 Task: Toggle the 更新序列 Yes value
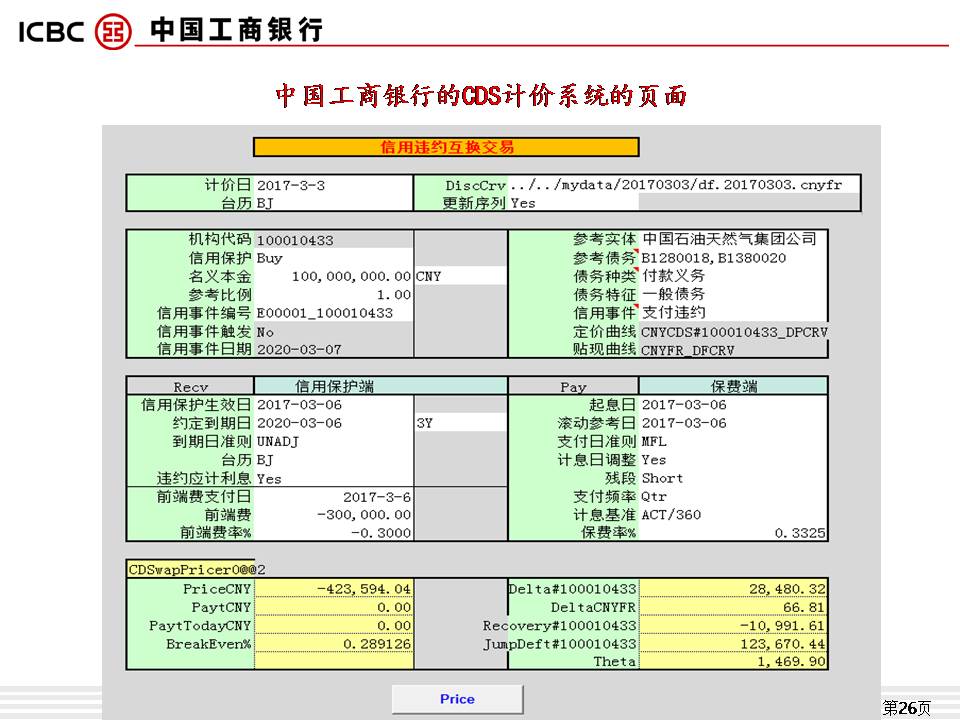tap(583, 203)
